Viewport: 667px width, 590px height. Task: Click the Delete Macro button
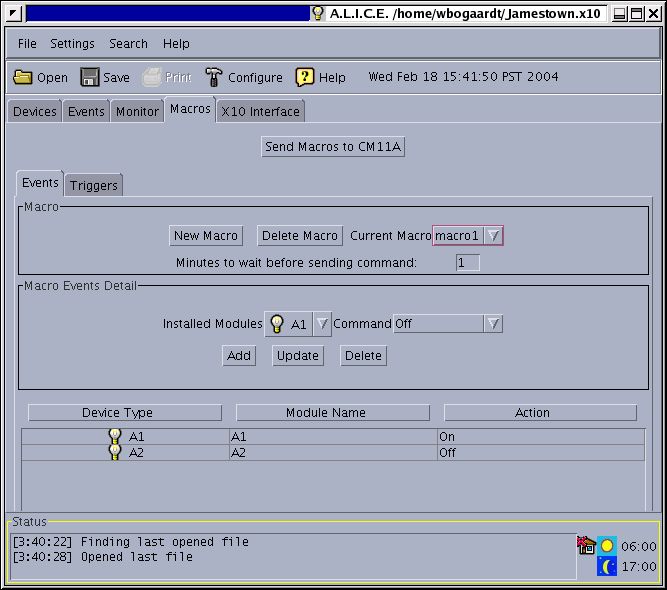point(299,236)
